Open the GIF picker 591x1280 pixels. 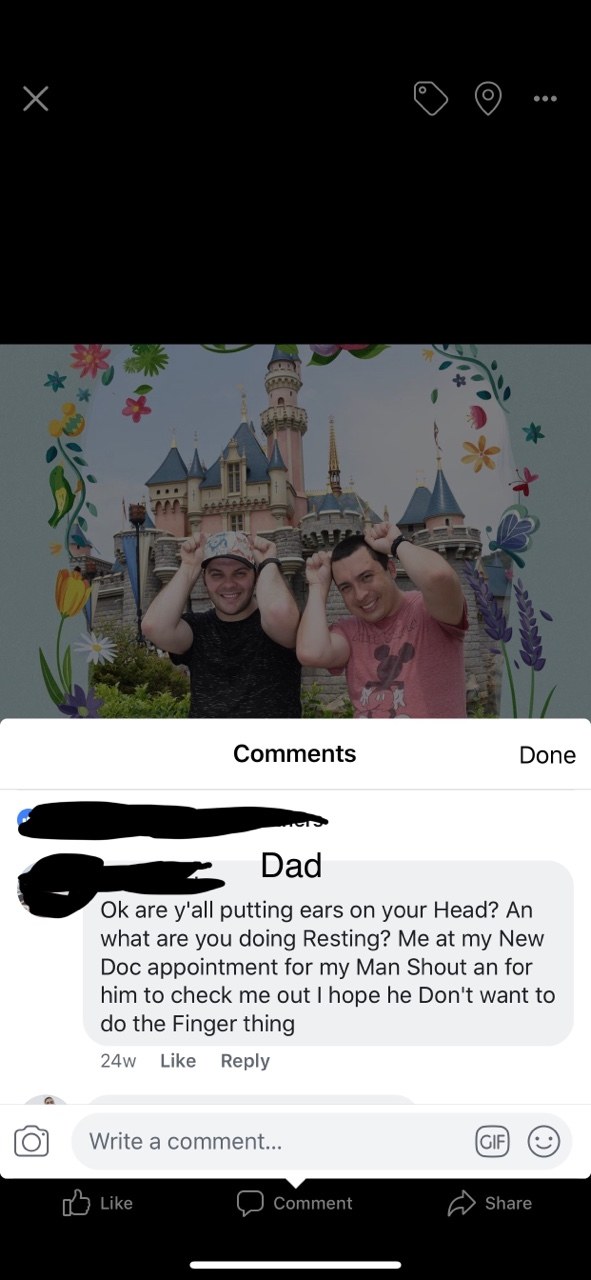point(492,1141)
